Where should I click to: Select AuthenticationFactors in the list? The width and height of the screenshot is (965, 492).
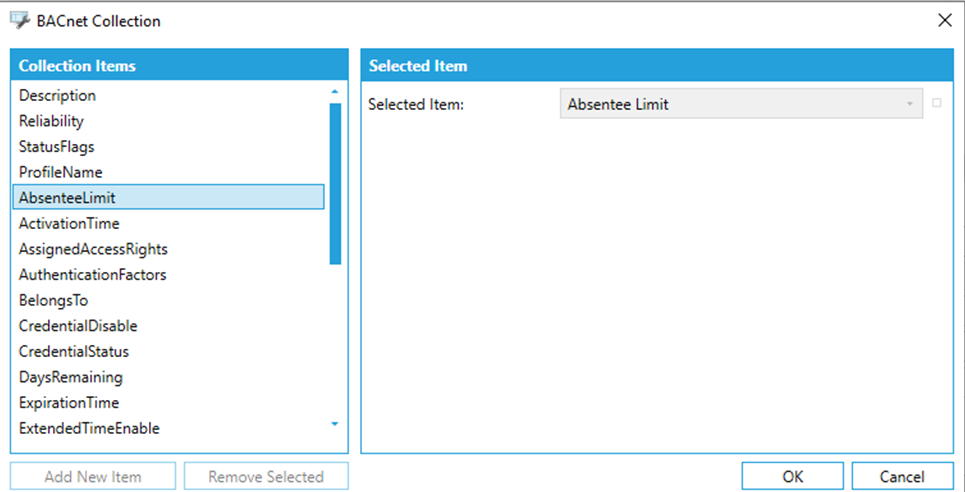93,275
